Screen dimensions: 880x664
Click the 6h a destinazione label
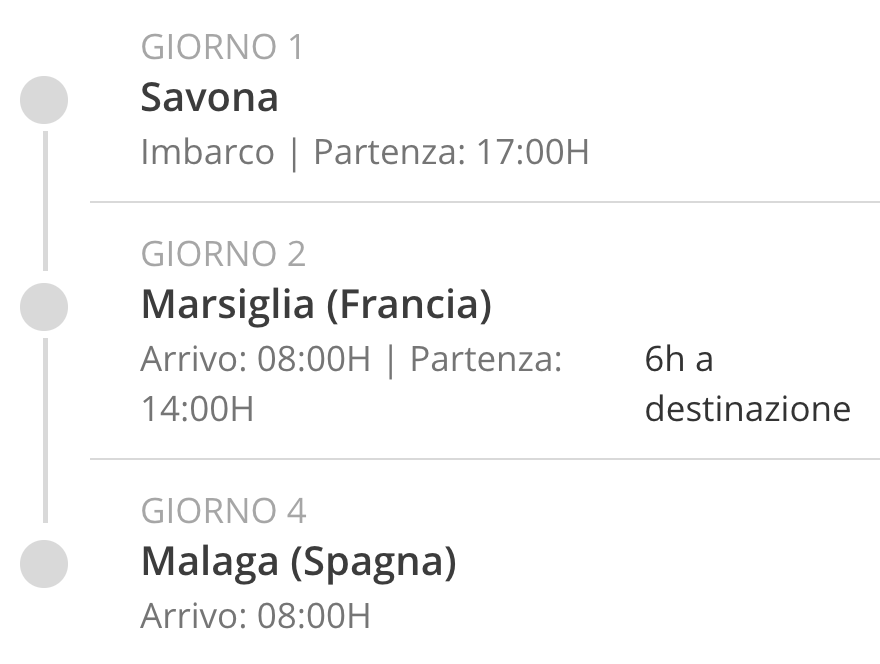[748, 384]
